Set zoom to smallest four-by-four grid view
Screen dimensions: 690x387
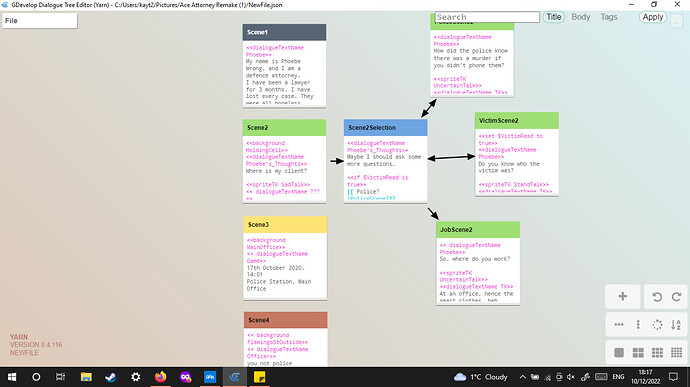676,353
